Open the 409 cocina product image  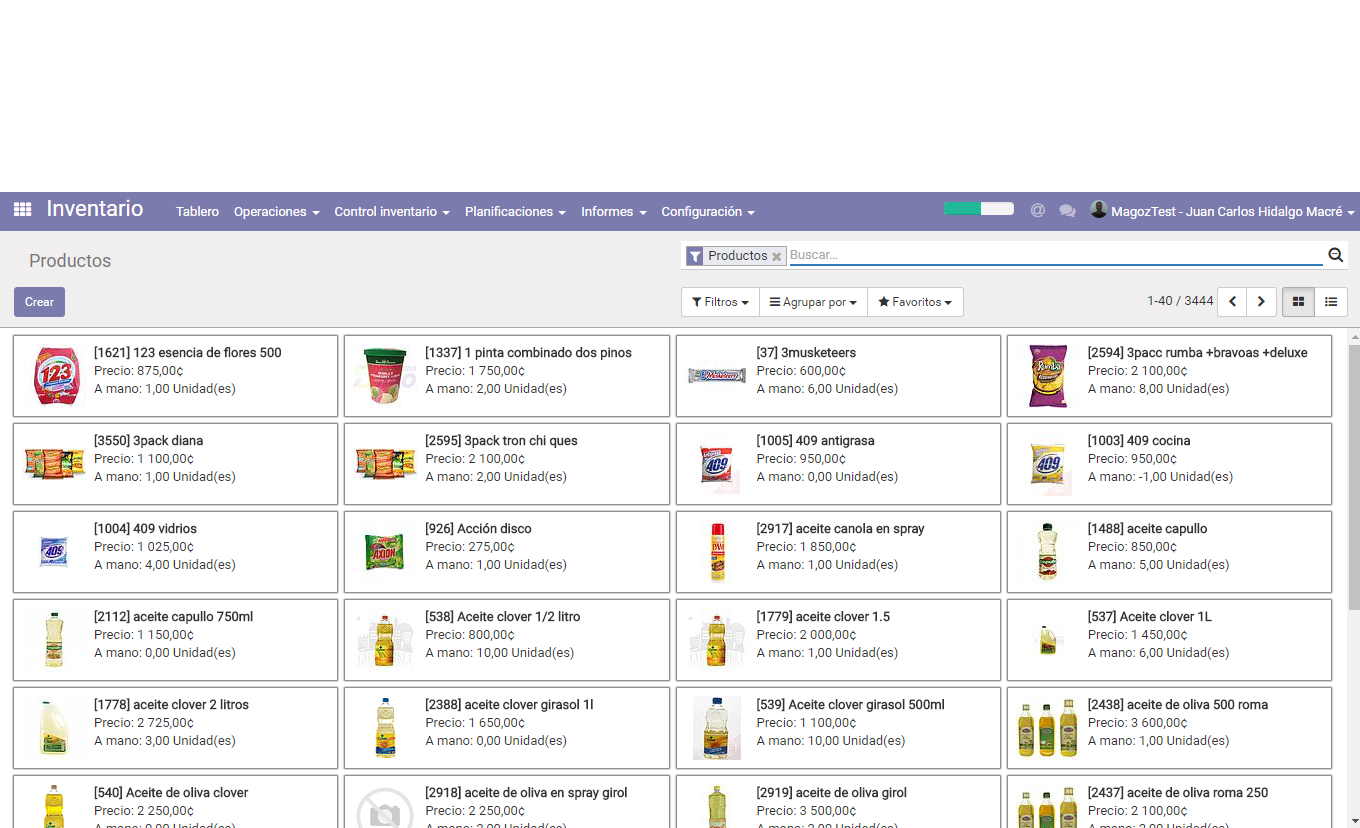point(1048,464)
